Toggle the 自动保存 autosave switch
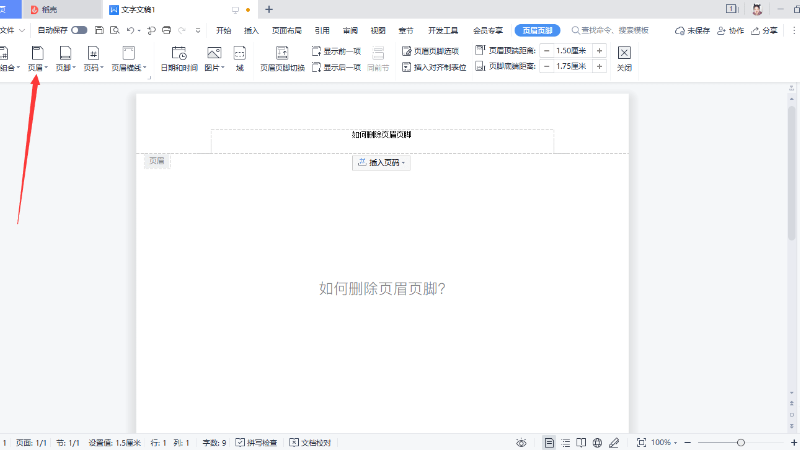Viewport: 800px width, 450px height. [78, 31]
